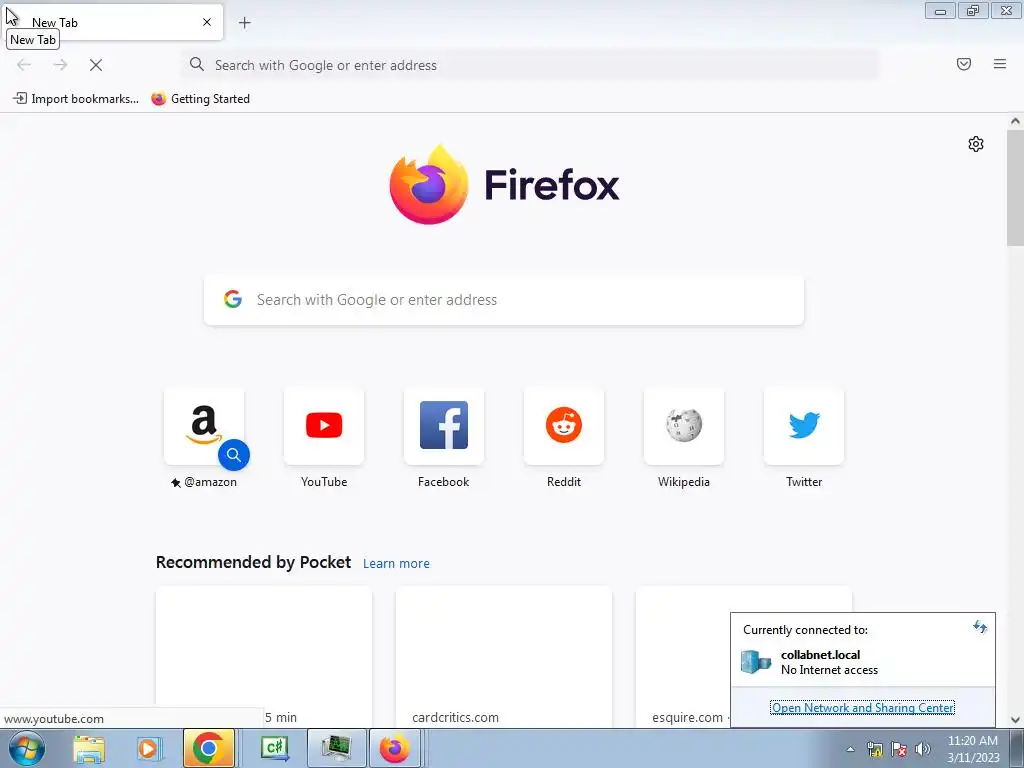The image size is (1024, 768).
Task: Open Windows Explorer from taskbar
Action: tap(89, 748)
